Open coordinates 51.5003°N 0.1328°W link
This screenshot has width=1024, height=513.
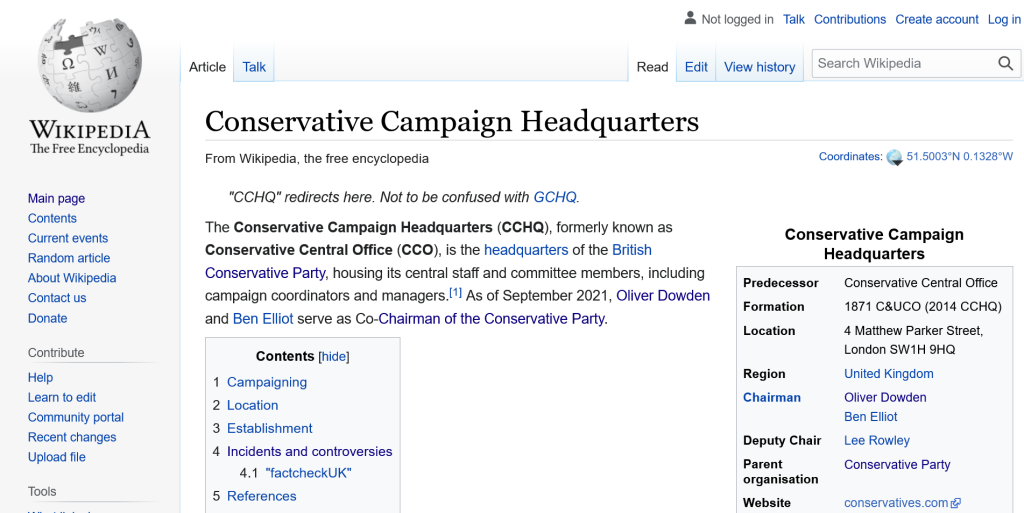point(959,157)
